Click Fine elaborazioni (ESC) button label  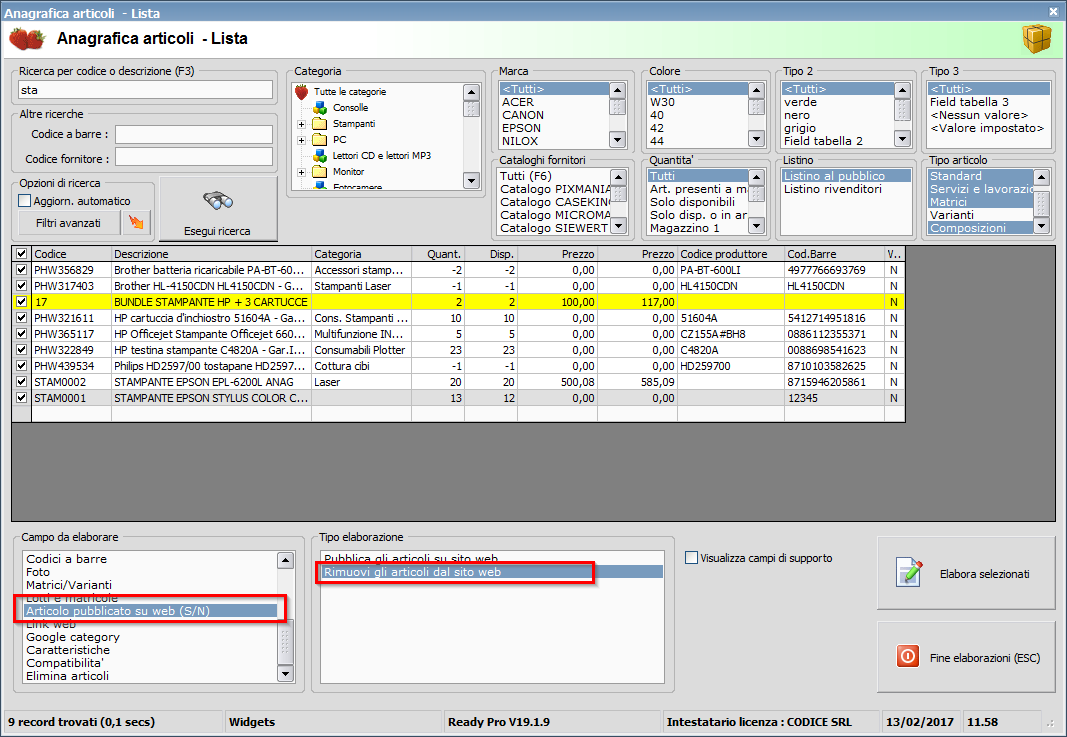(985, 658)
